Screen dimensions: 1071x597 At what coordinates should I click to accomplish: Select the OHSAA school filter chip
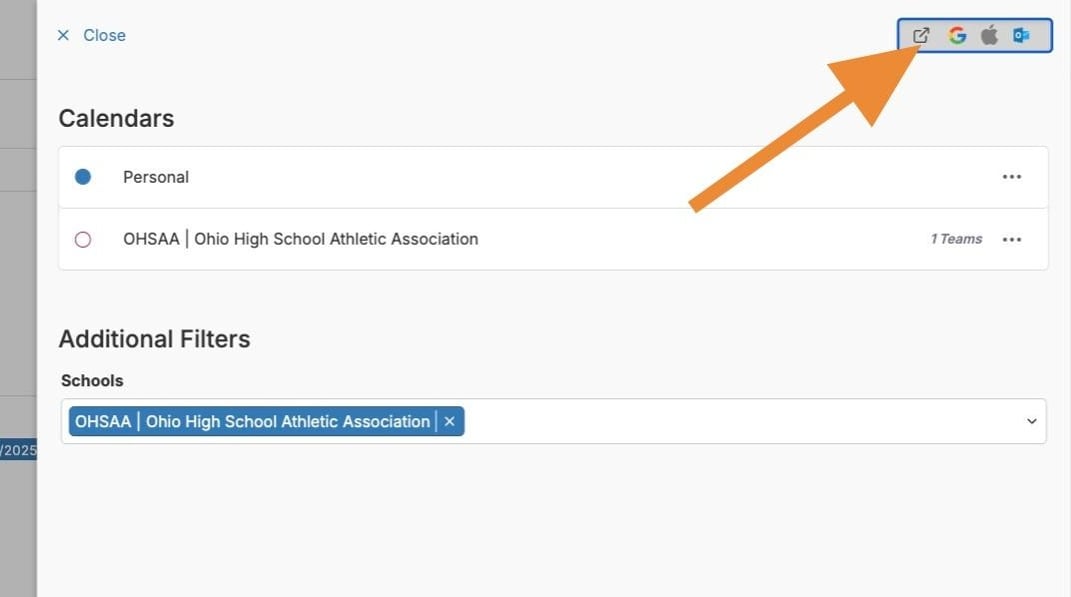tap(252, 422)
